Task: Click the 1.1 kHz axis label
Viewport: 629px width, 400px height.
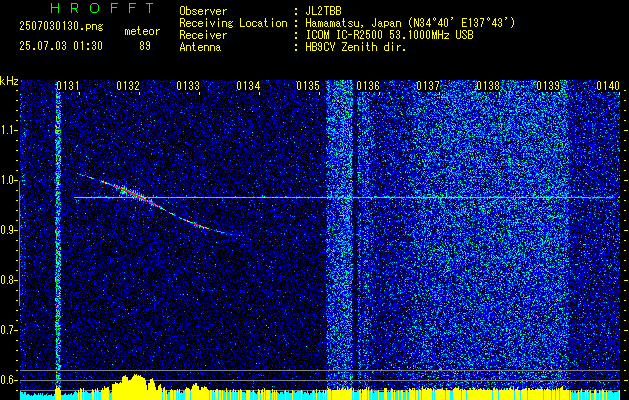Action: click(x=8, y=130)
